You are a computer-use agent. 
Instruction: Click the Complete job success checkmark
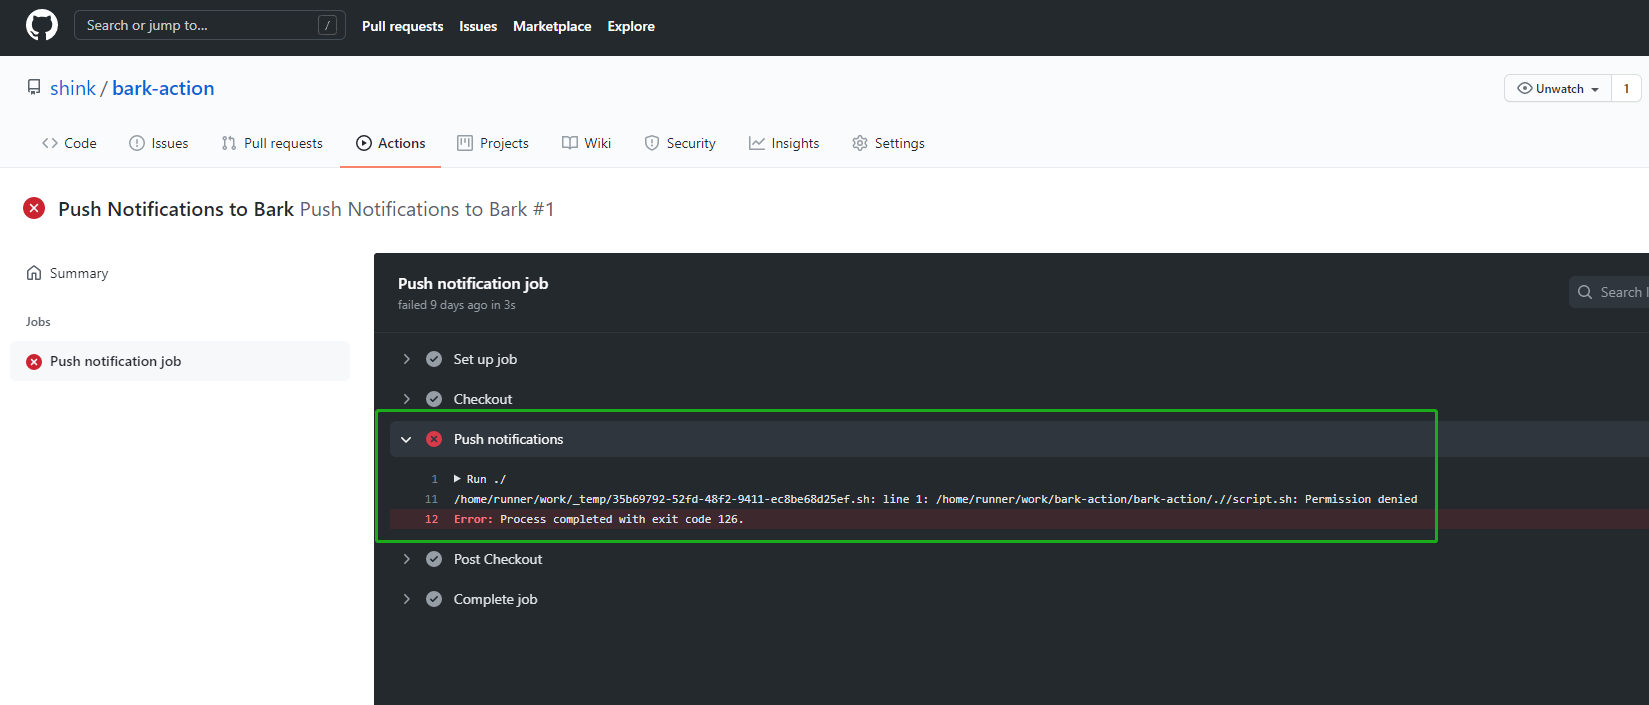[x=434, y=599]
